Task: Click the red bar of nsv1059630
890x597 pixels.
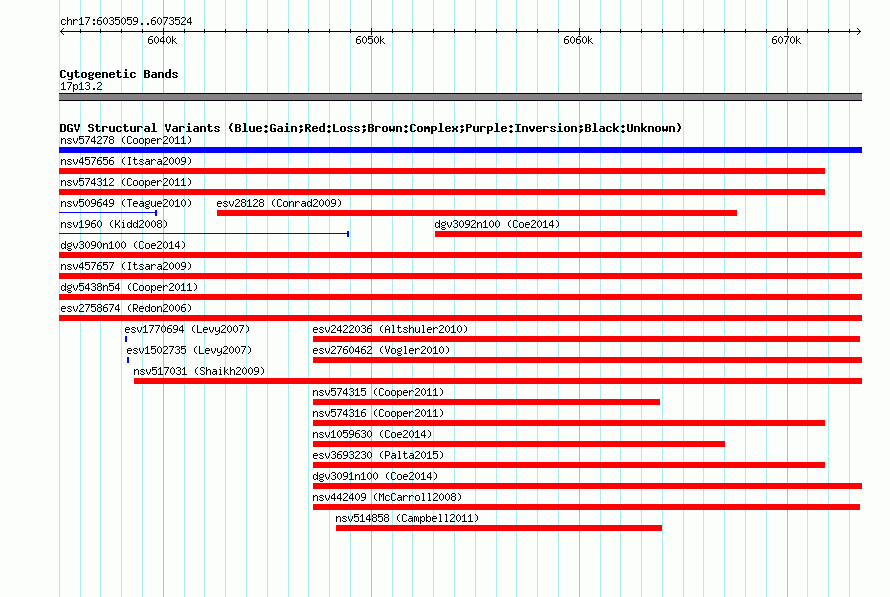Action: tap(519, 444)
